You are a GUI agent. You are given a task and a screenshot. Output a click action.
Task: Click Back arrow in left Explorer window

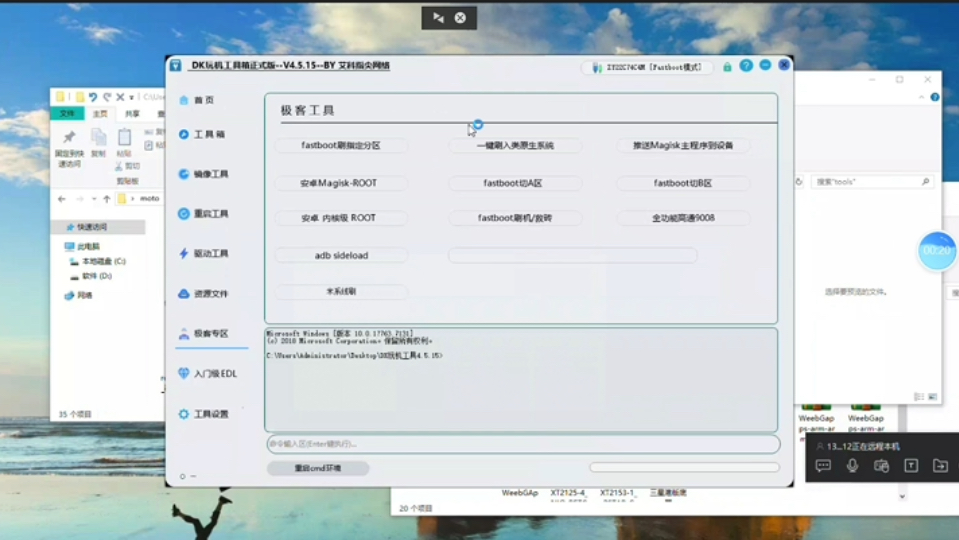click(62, 199)
